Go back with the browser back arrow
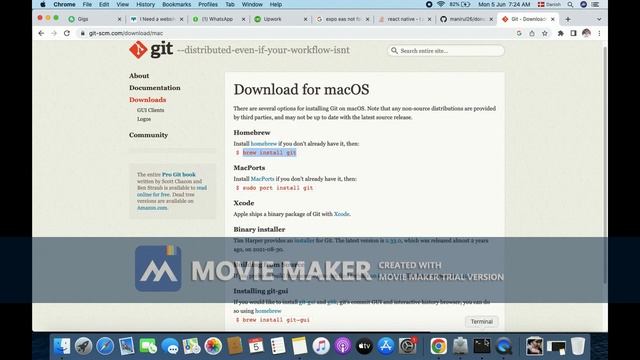The width and height of the screenshot is (640, 360). (41, 33)
